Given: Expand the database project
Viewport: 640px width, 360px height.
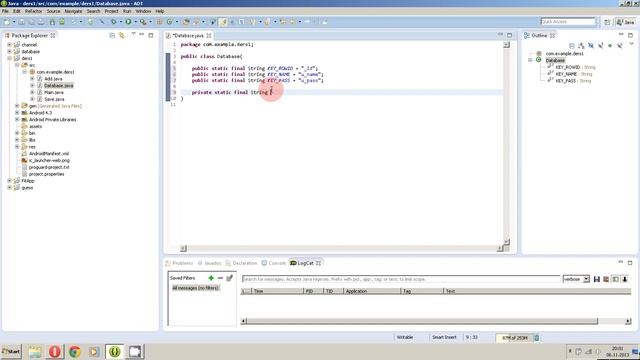Looking at the screenshot, I should [9, 51].
